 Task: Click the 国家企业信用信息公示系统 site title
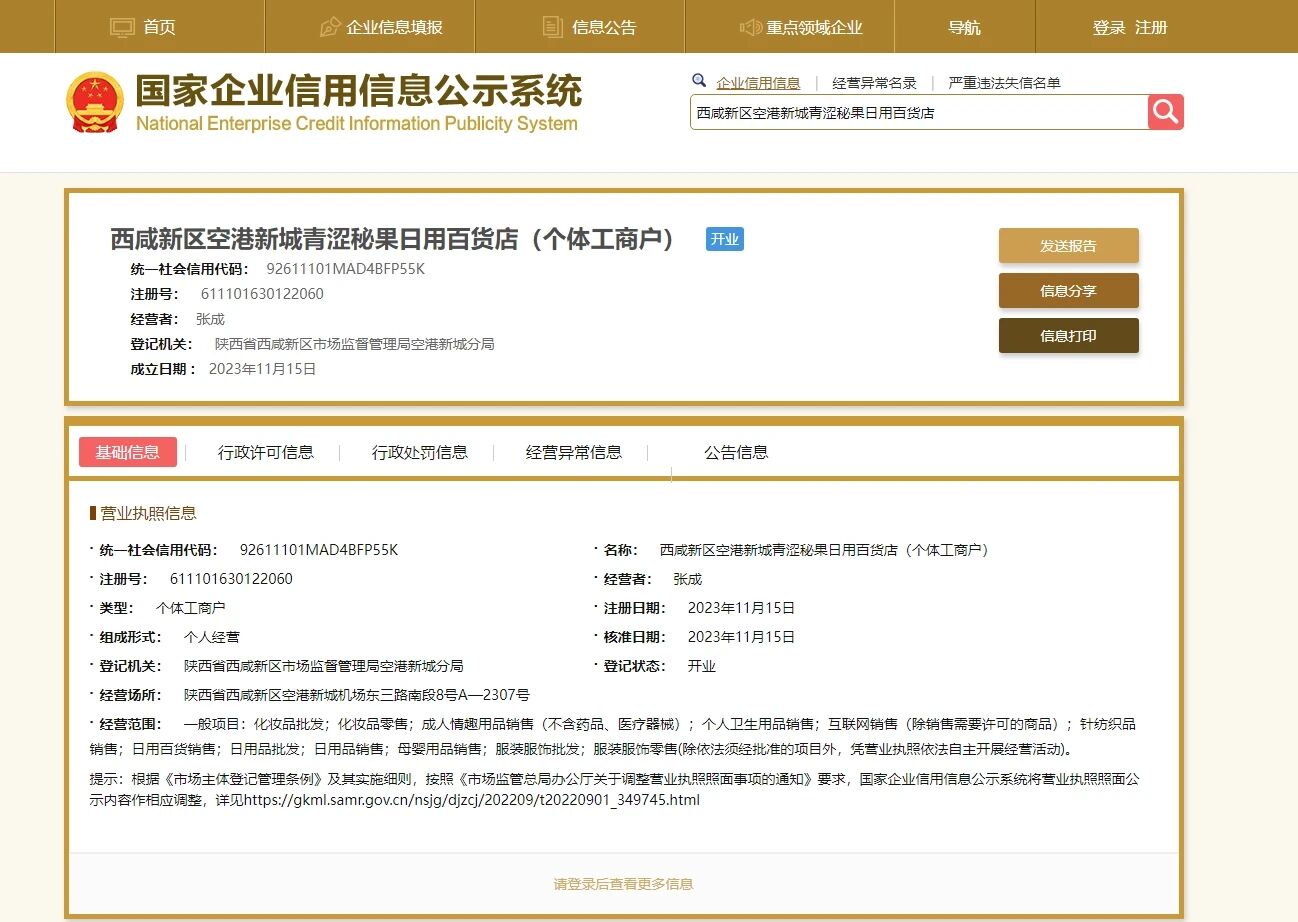point(358,91)
